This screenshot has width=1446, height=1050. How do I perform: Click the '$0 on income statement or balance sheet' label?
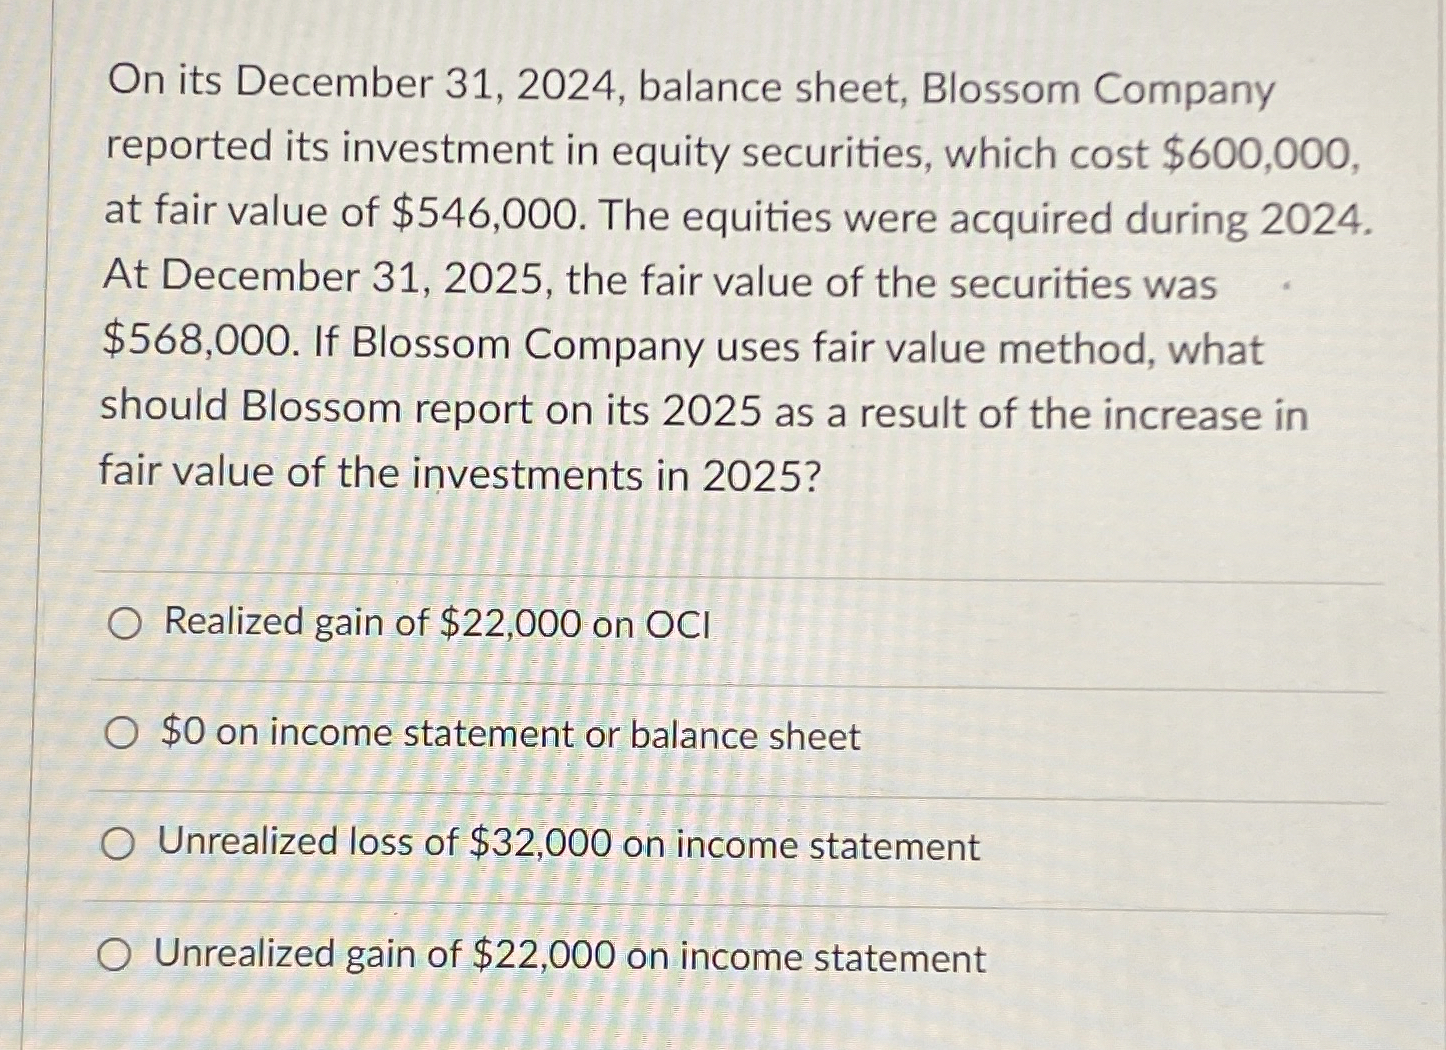[x=510, y=735]
